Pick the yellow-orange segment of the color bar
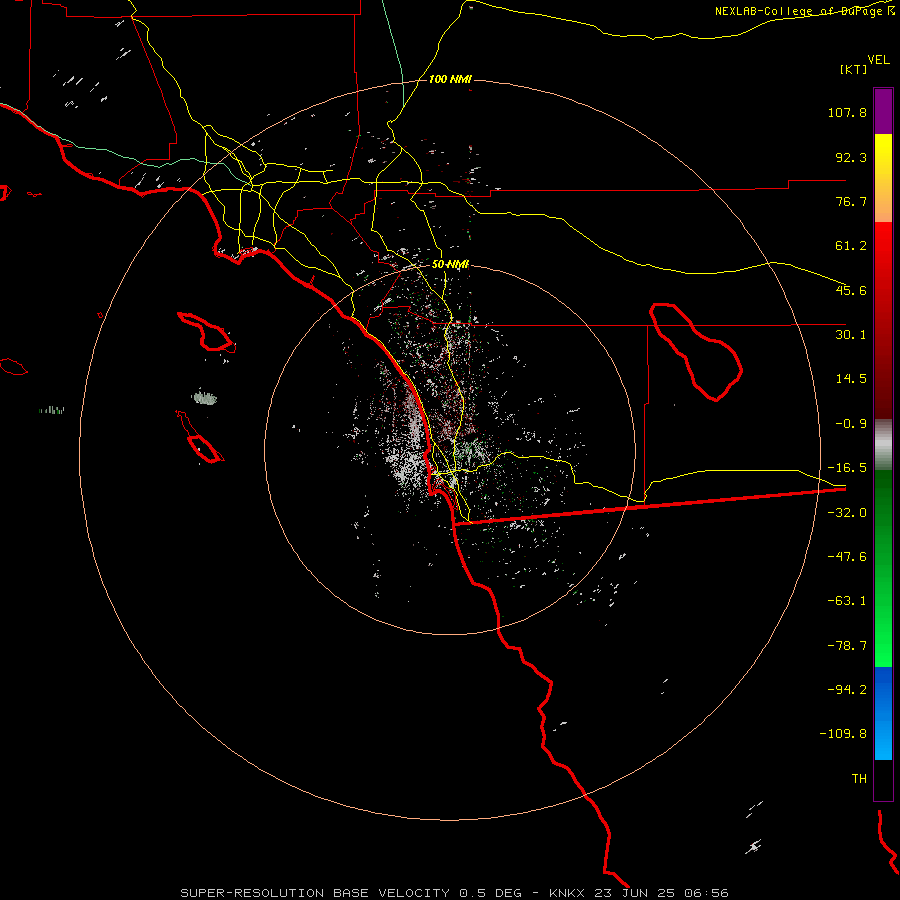The image size is (900, 900). [883, 178]
